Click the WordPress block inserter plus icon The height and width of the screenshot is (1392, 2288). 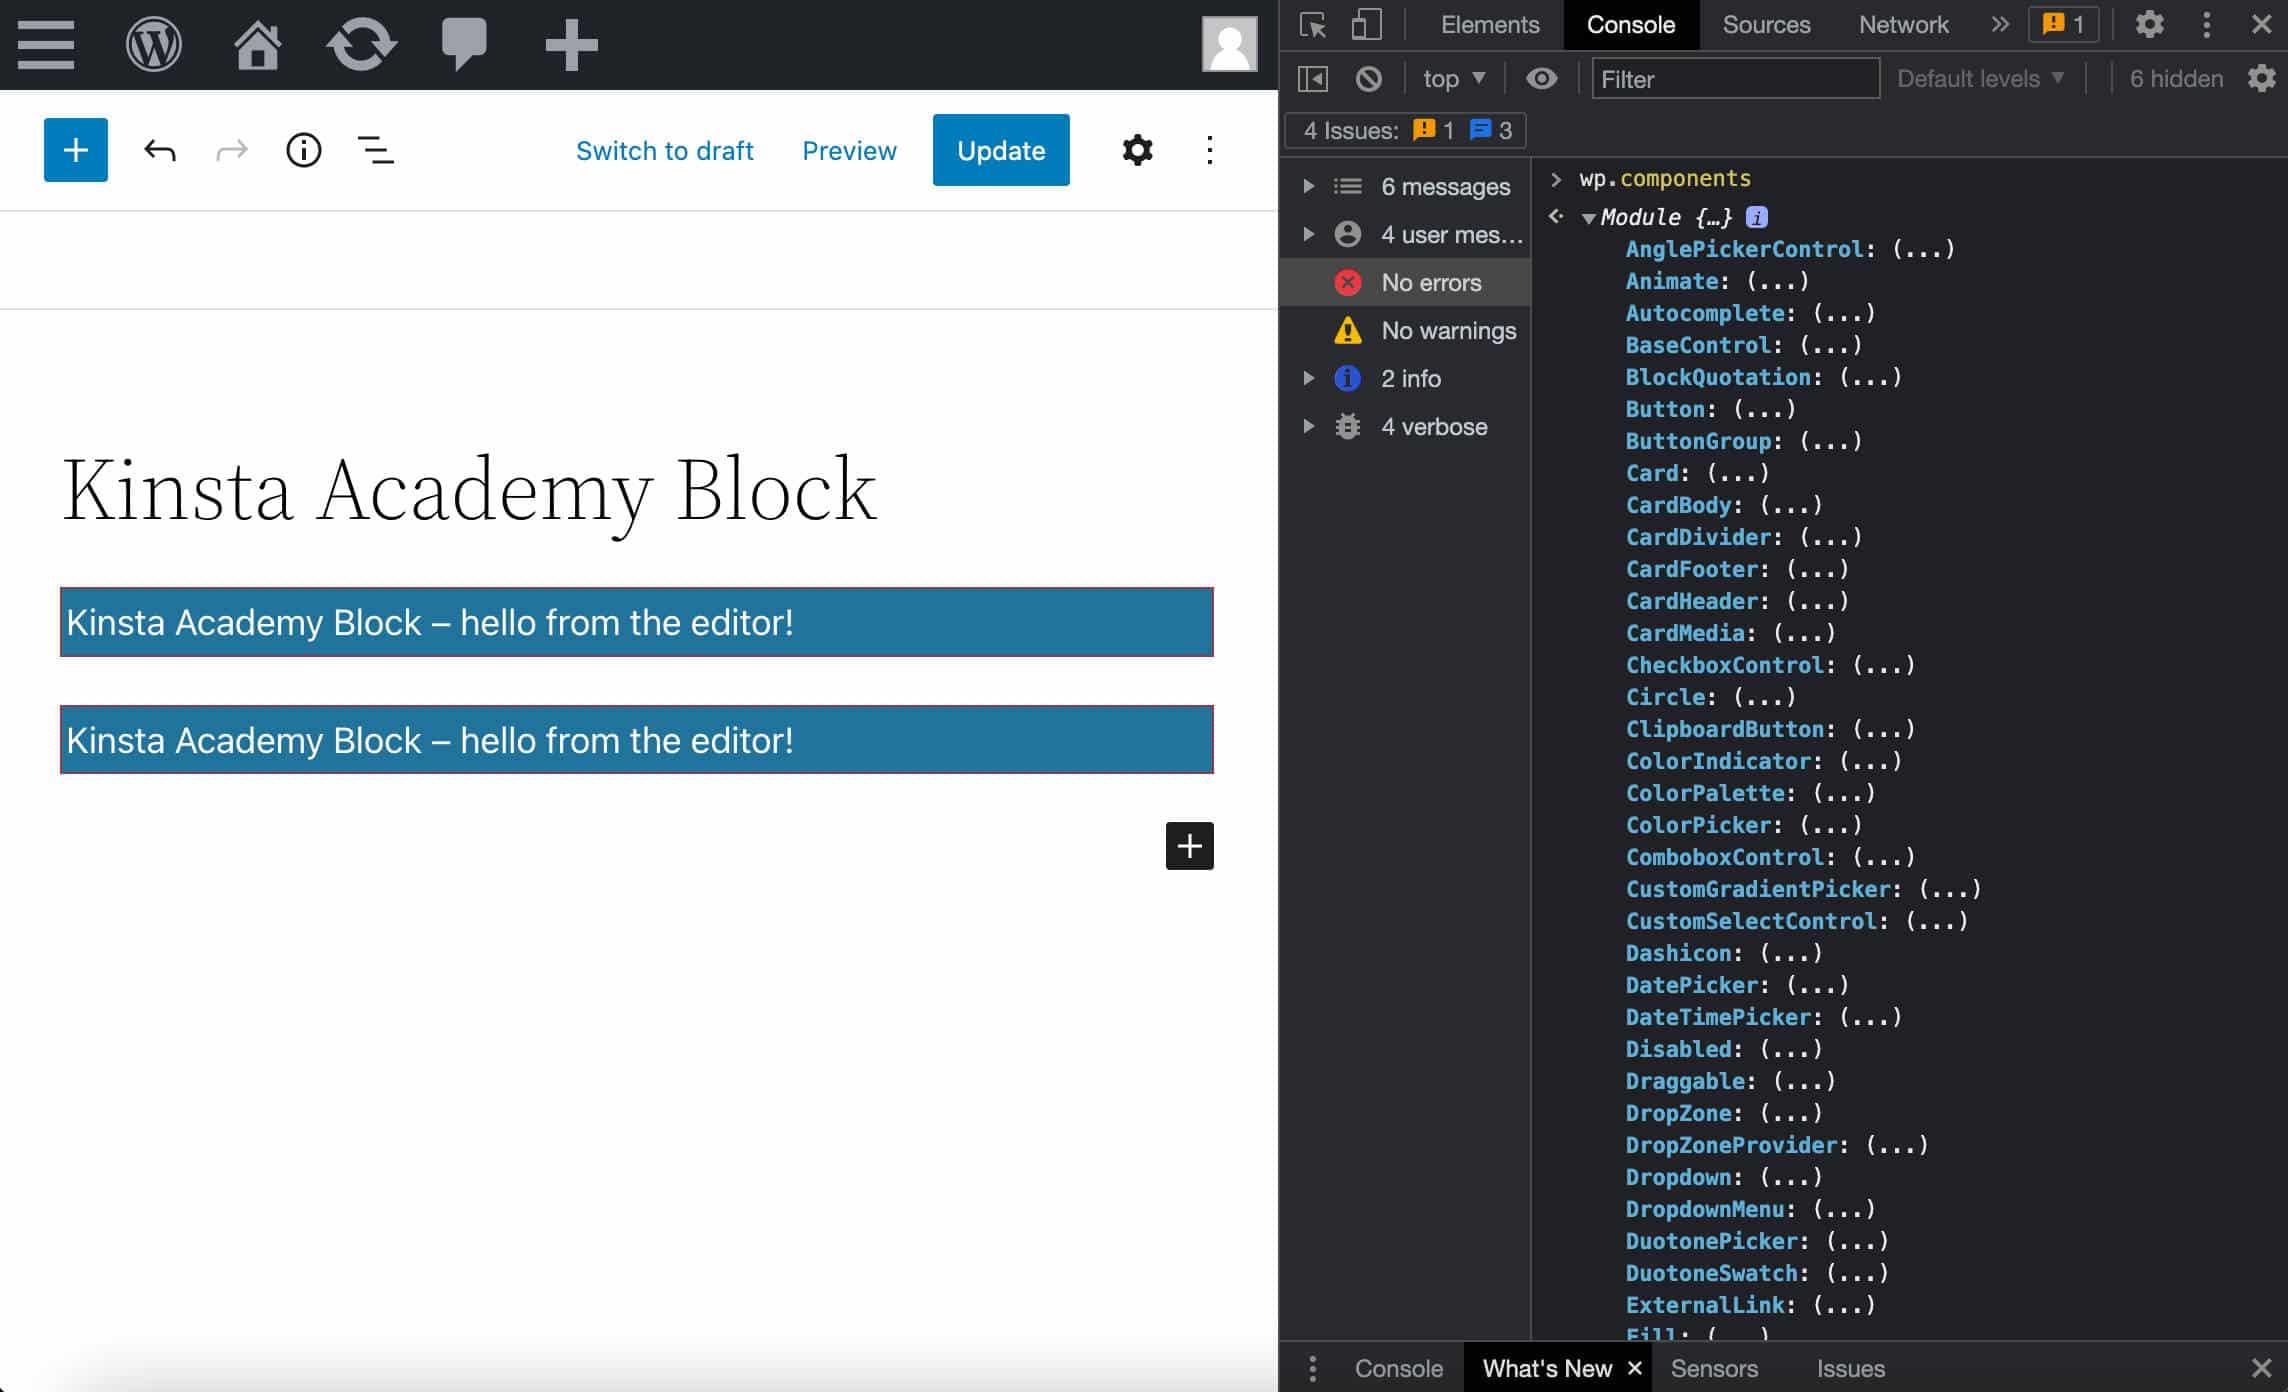click(x=75, y=150)
